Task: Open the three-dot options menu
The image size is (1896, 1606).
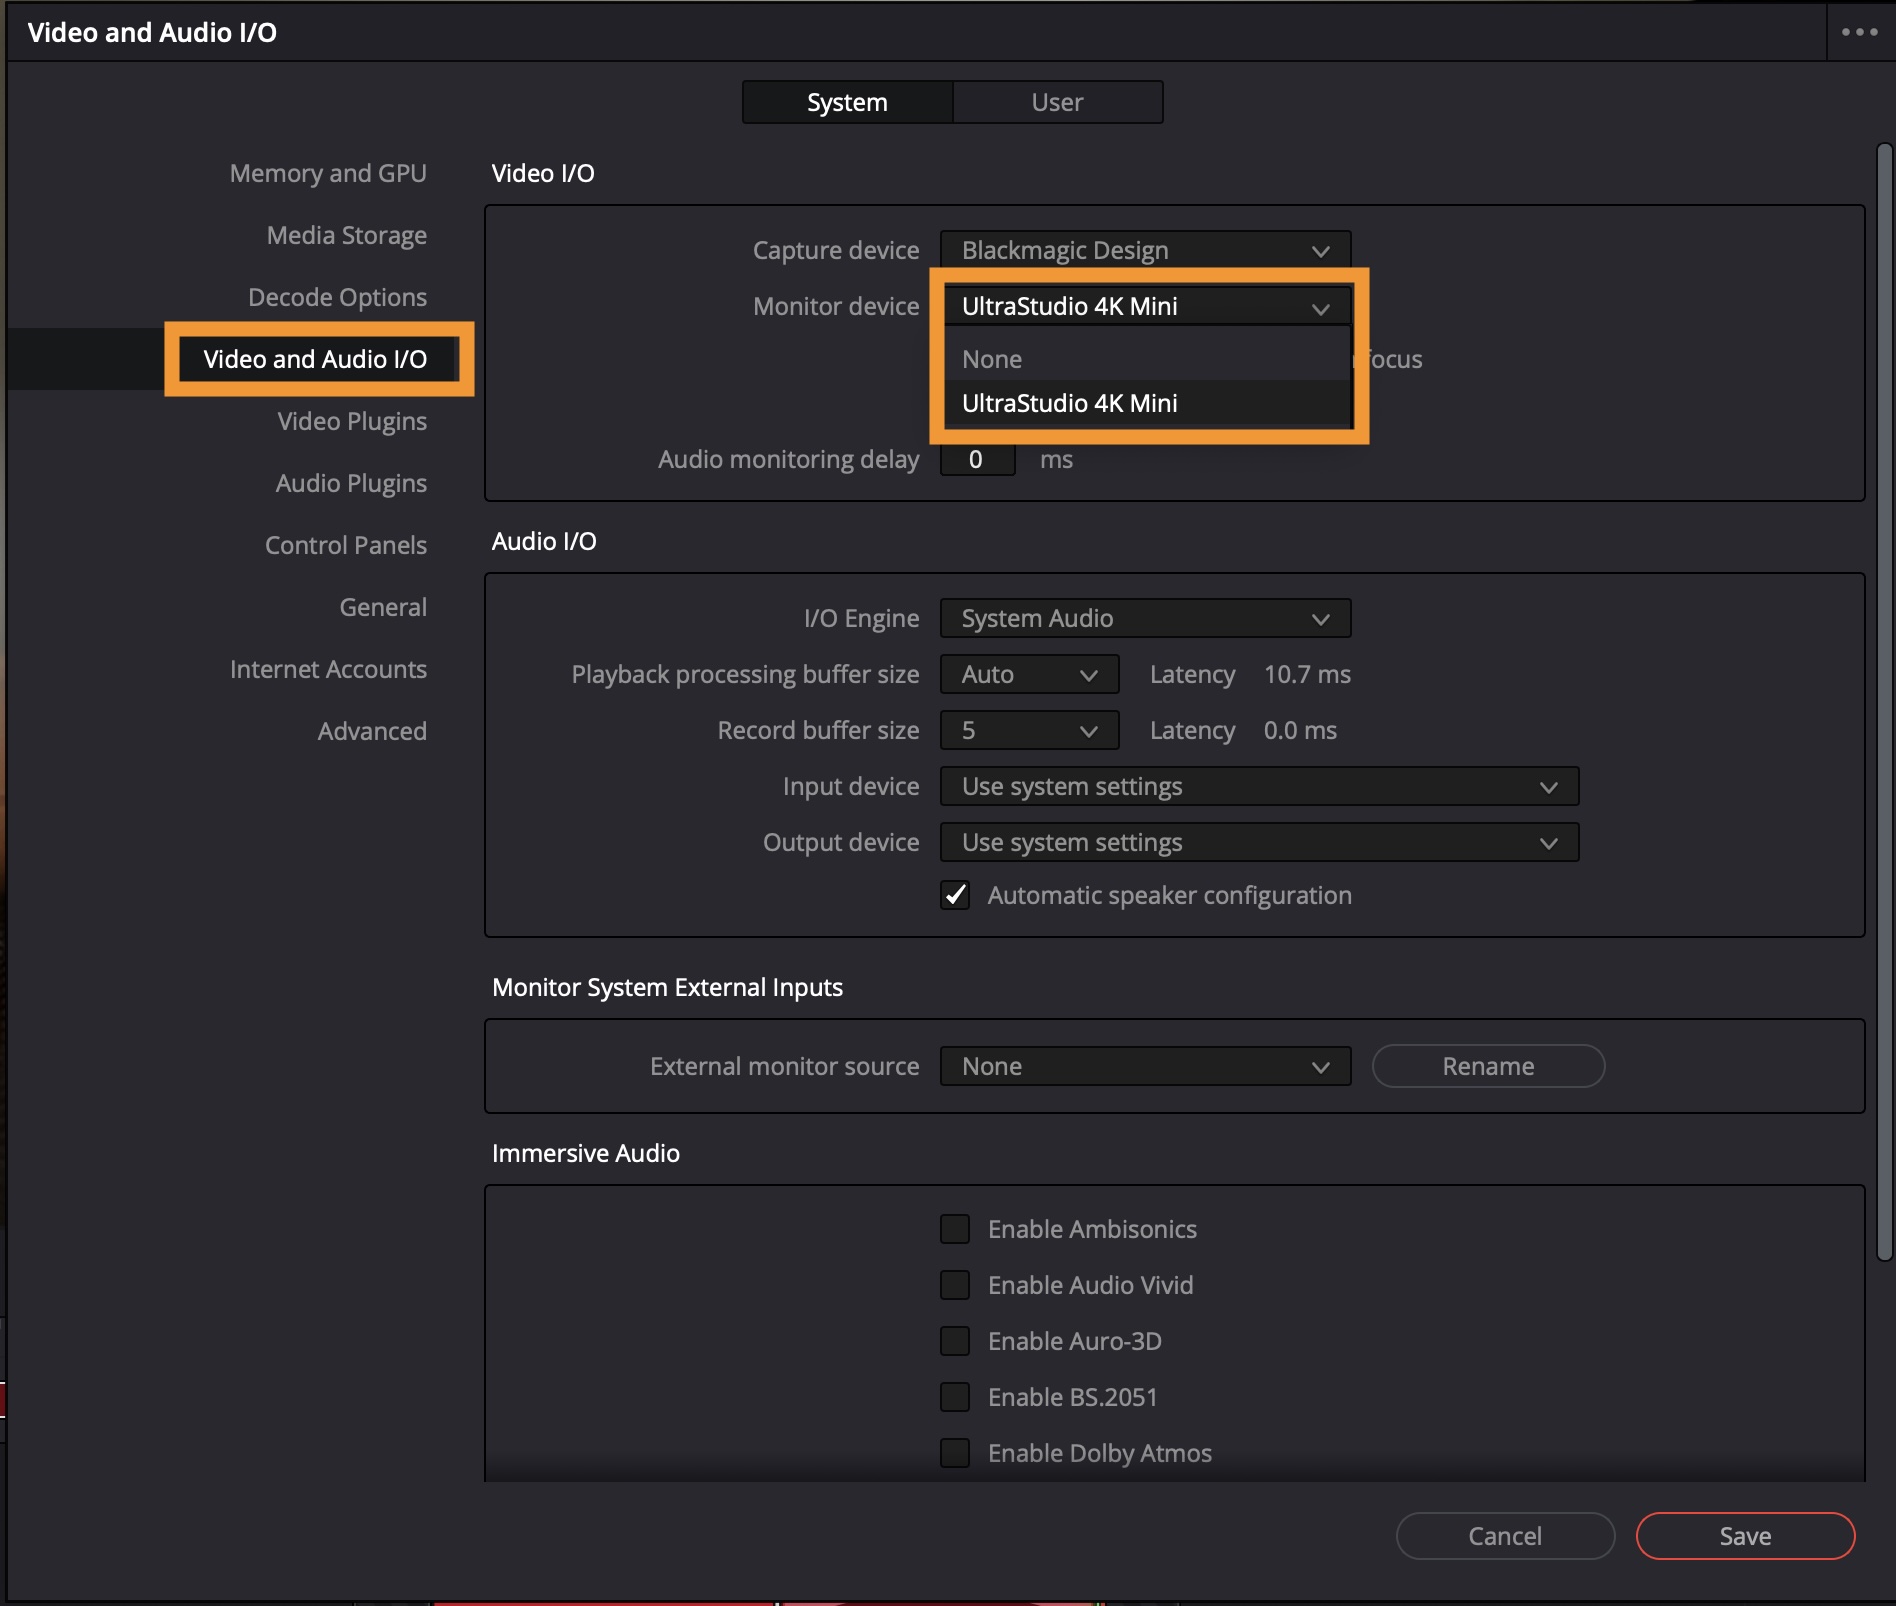Action: tap(1859, 32)
